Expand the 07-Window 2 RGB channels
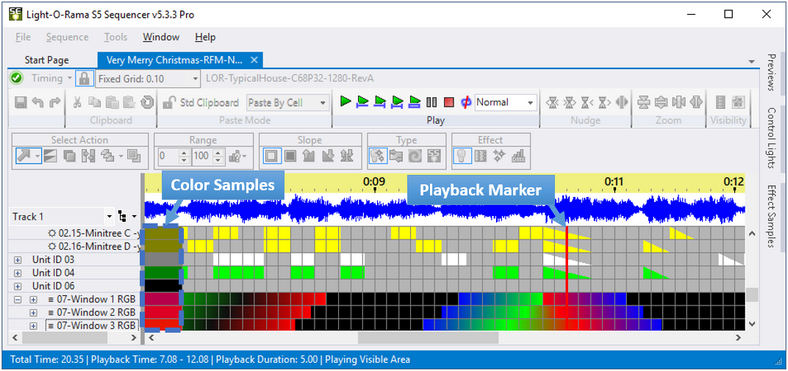Viewport: 788px width, 371px height. point(33,313)
